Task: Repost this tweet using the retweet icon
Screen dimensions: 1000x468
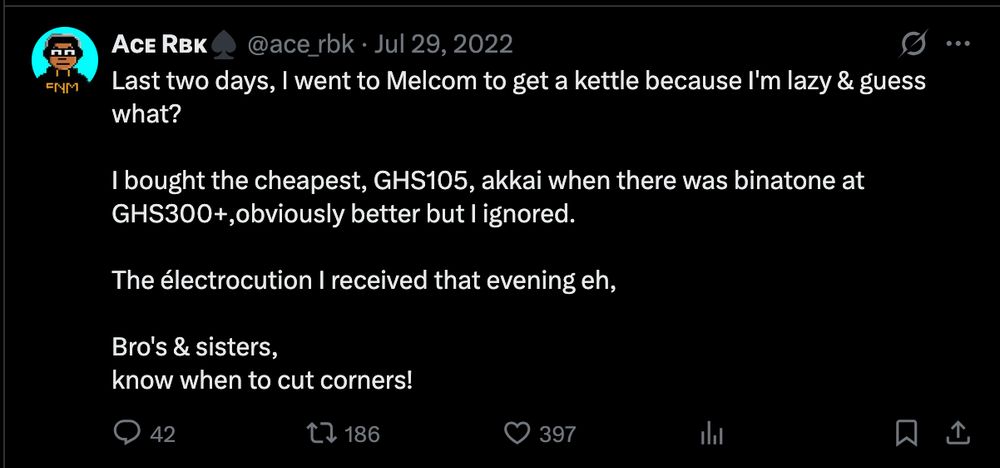Action: [x=323, y=433]
